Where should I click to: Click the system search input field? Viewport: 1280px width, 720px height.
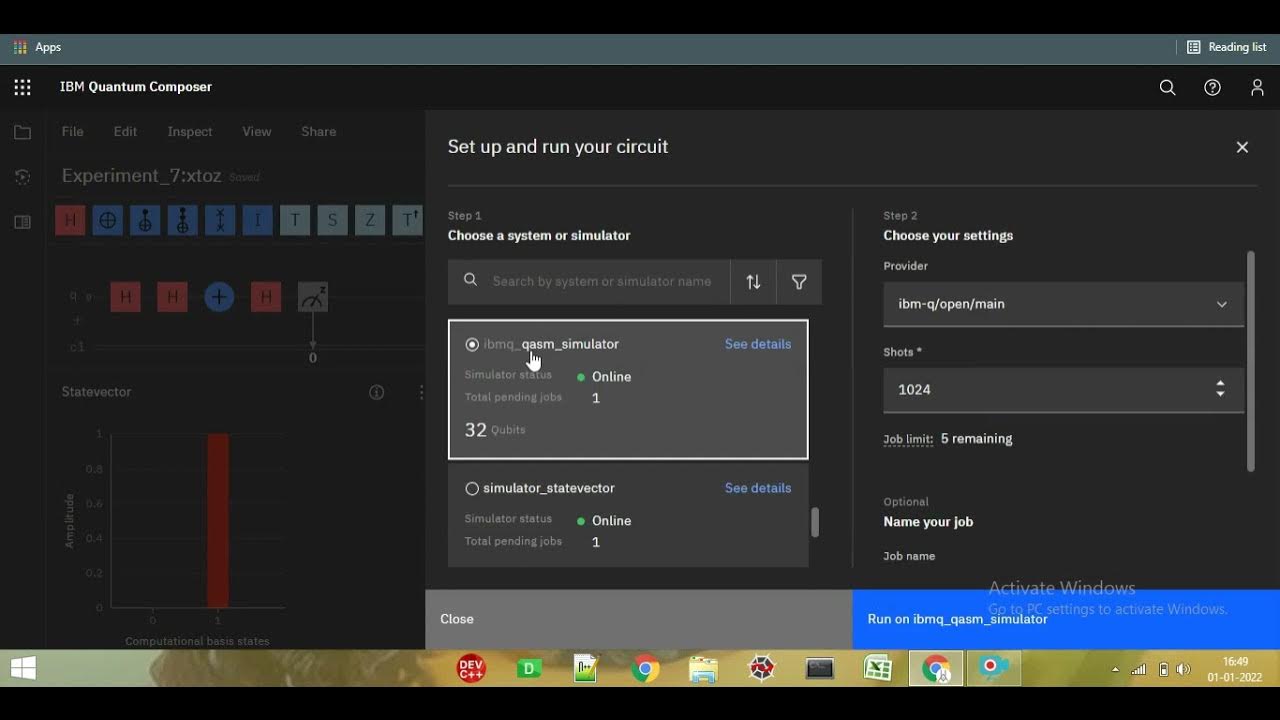(589, 282)
